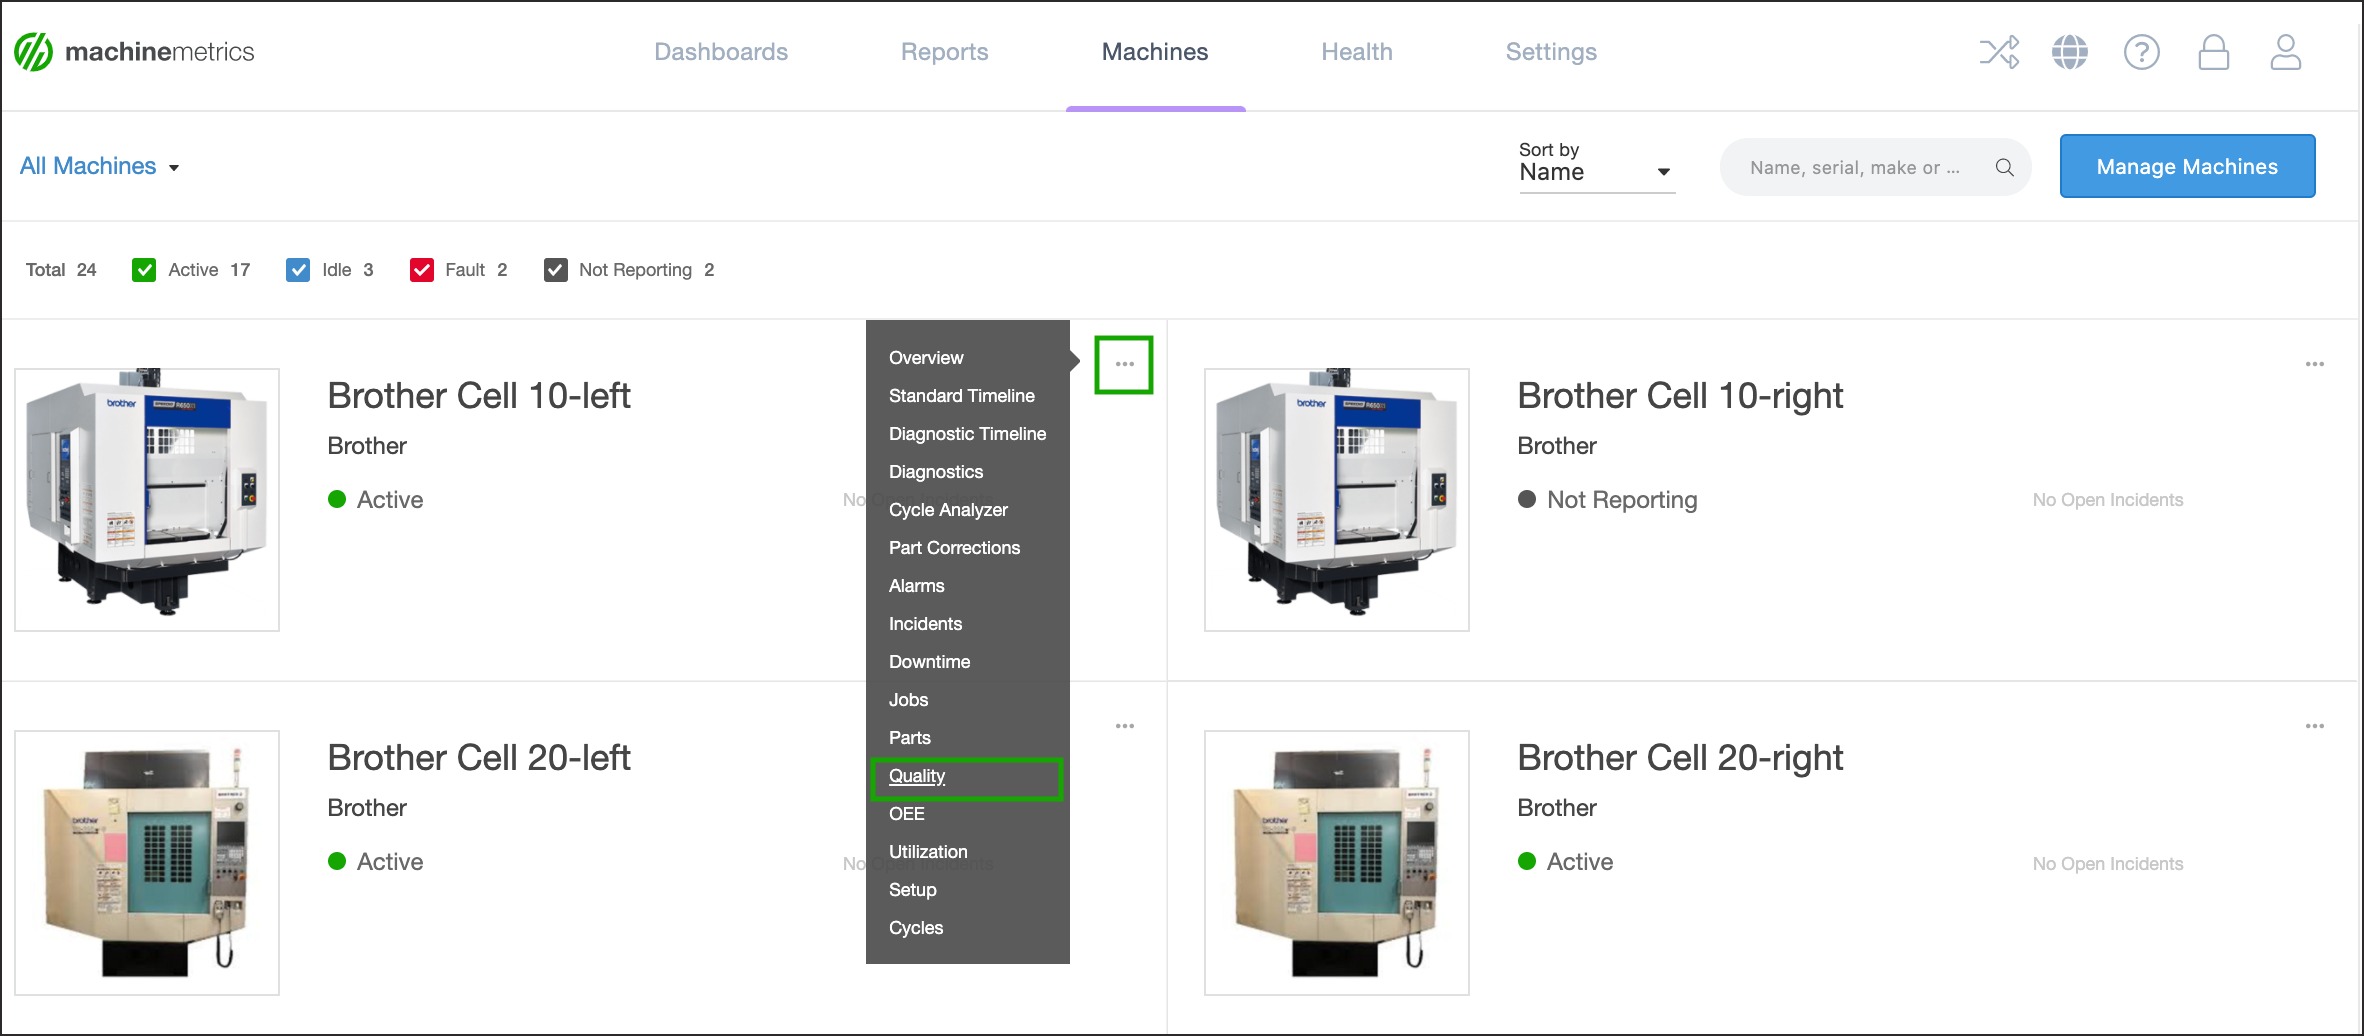The height and width of the screenshot is (1036, 2364).
Task: Click 'No Open Incidents' on Brother Cell 20-right
Action: tap(2107, 864)
